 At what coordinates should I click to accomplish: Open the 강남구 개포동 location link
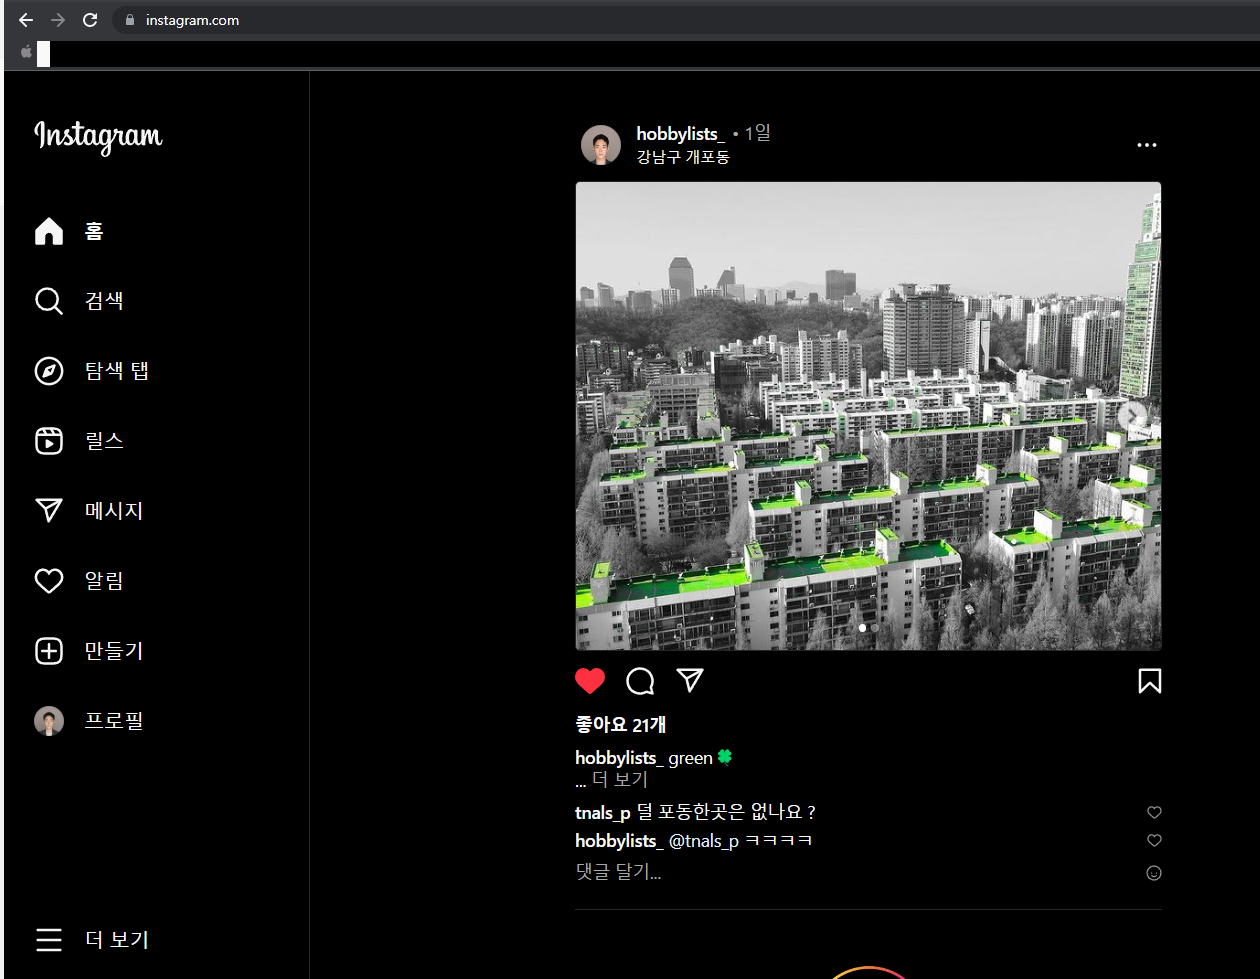[683, 157]
